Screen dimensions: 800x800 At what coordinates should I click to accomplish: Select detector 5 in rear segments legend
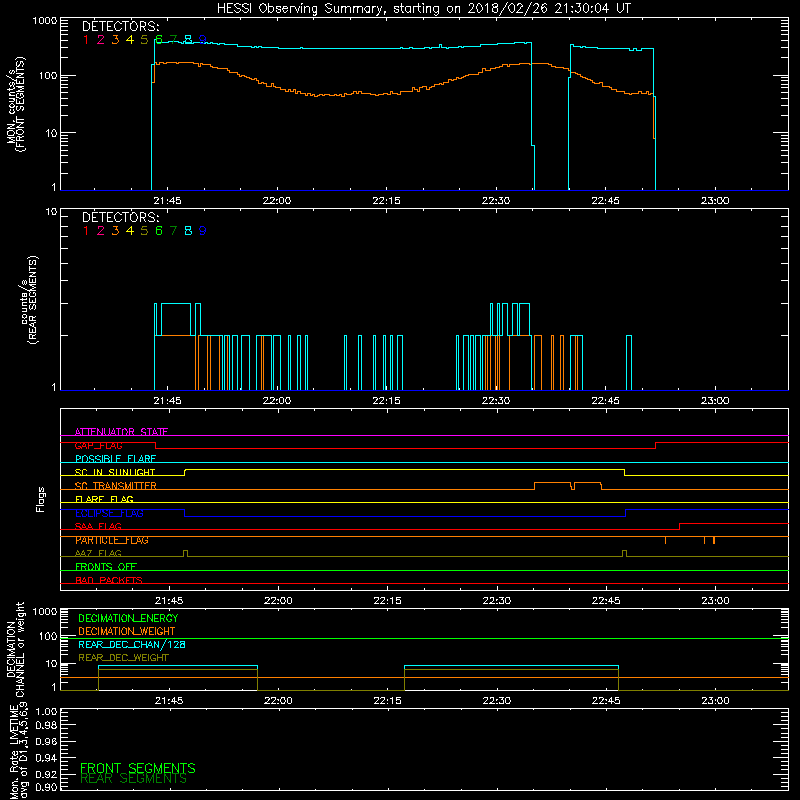pyautogui.click(x=144, y=231)
